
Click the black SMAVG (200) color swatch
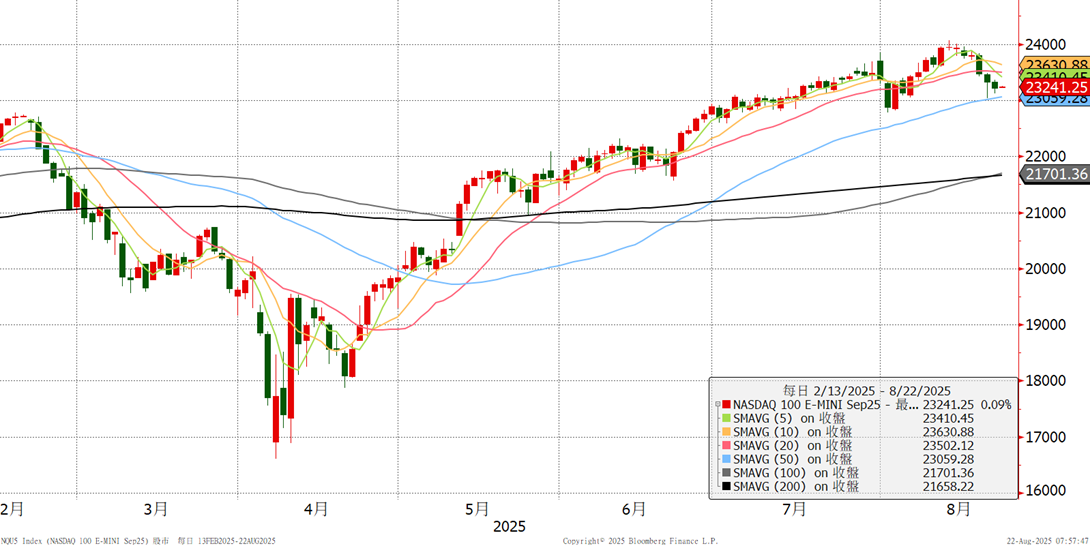[x=726, y=485]
